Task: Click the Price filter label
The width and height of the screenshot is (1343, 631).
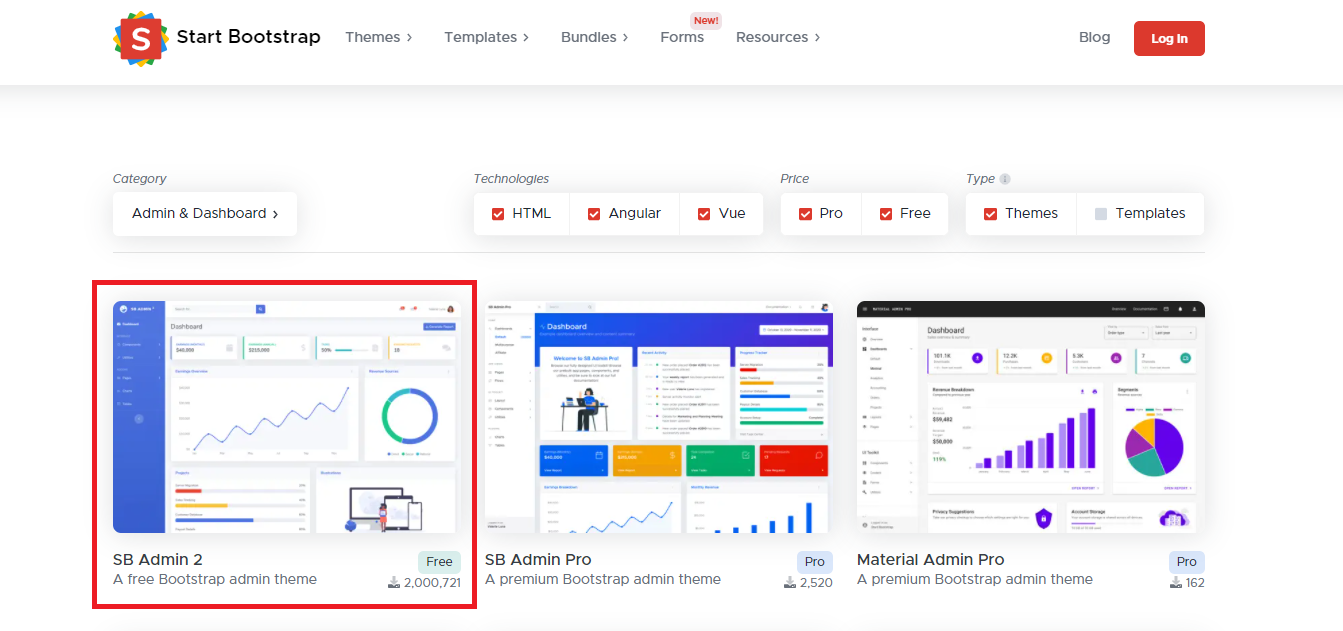Action: (795, 179)
